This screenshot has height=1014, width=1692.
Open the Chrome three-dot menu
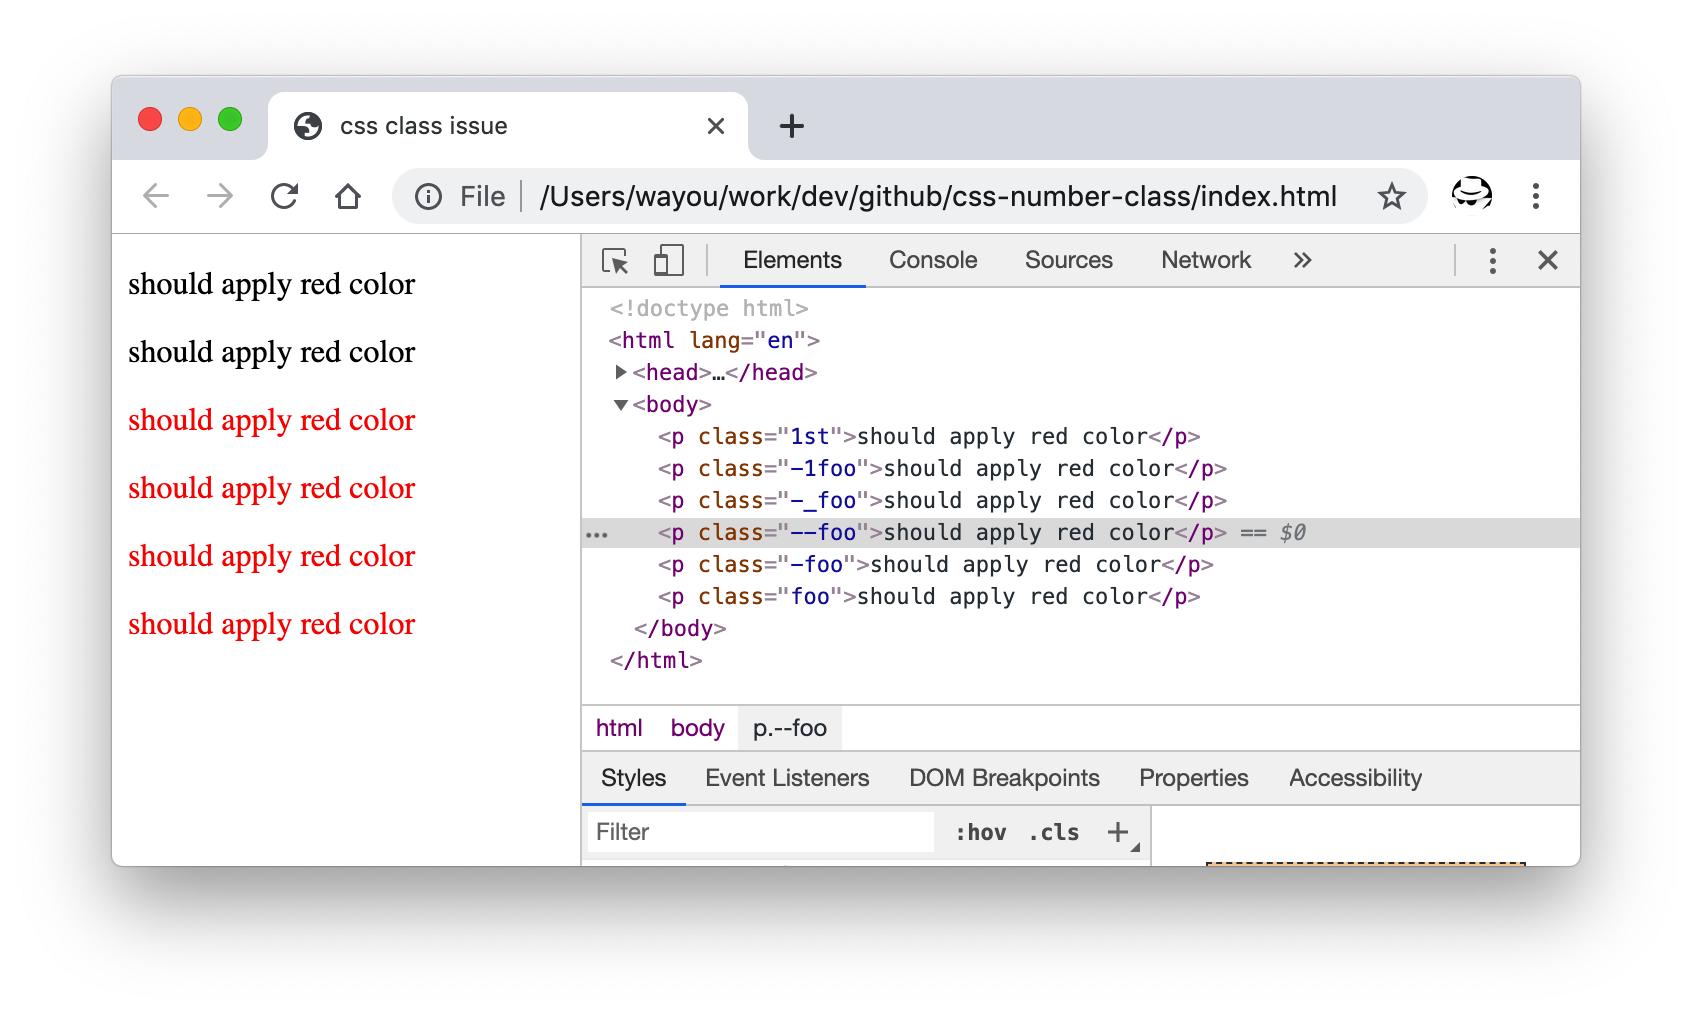pyautogui.click(x=1535, y=196)
